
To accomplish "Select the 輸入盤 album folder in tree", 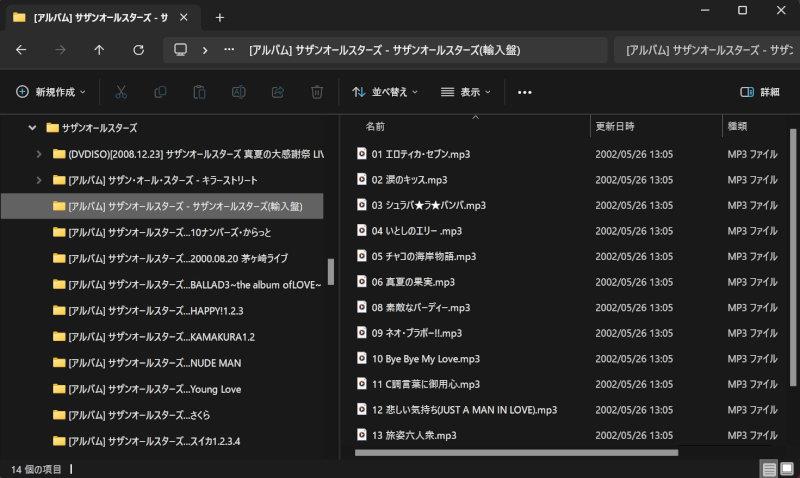I will tap(162, 206).
